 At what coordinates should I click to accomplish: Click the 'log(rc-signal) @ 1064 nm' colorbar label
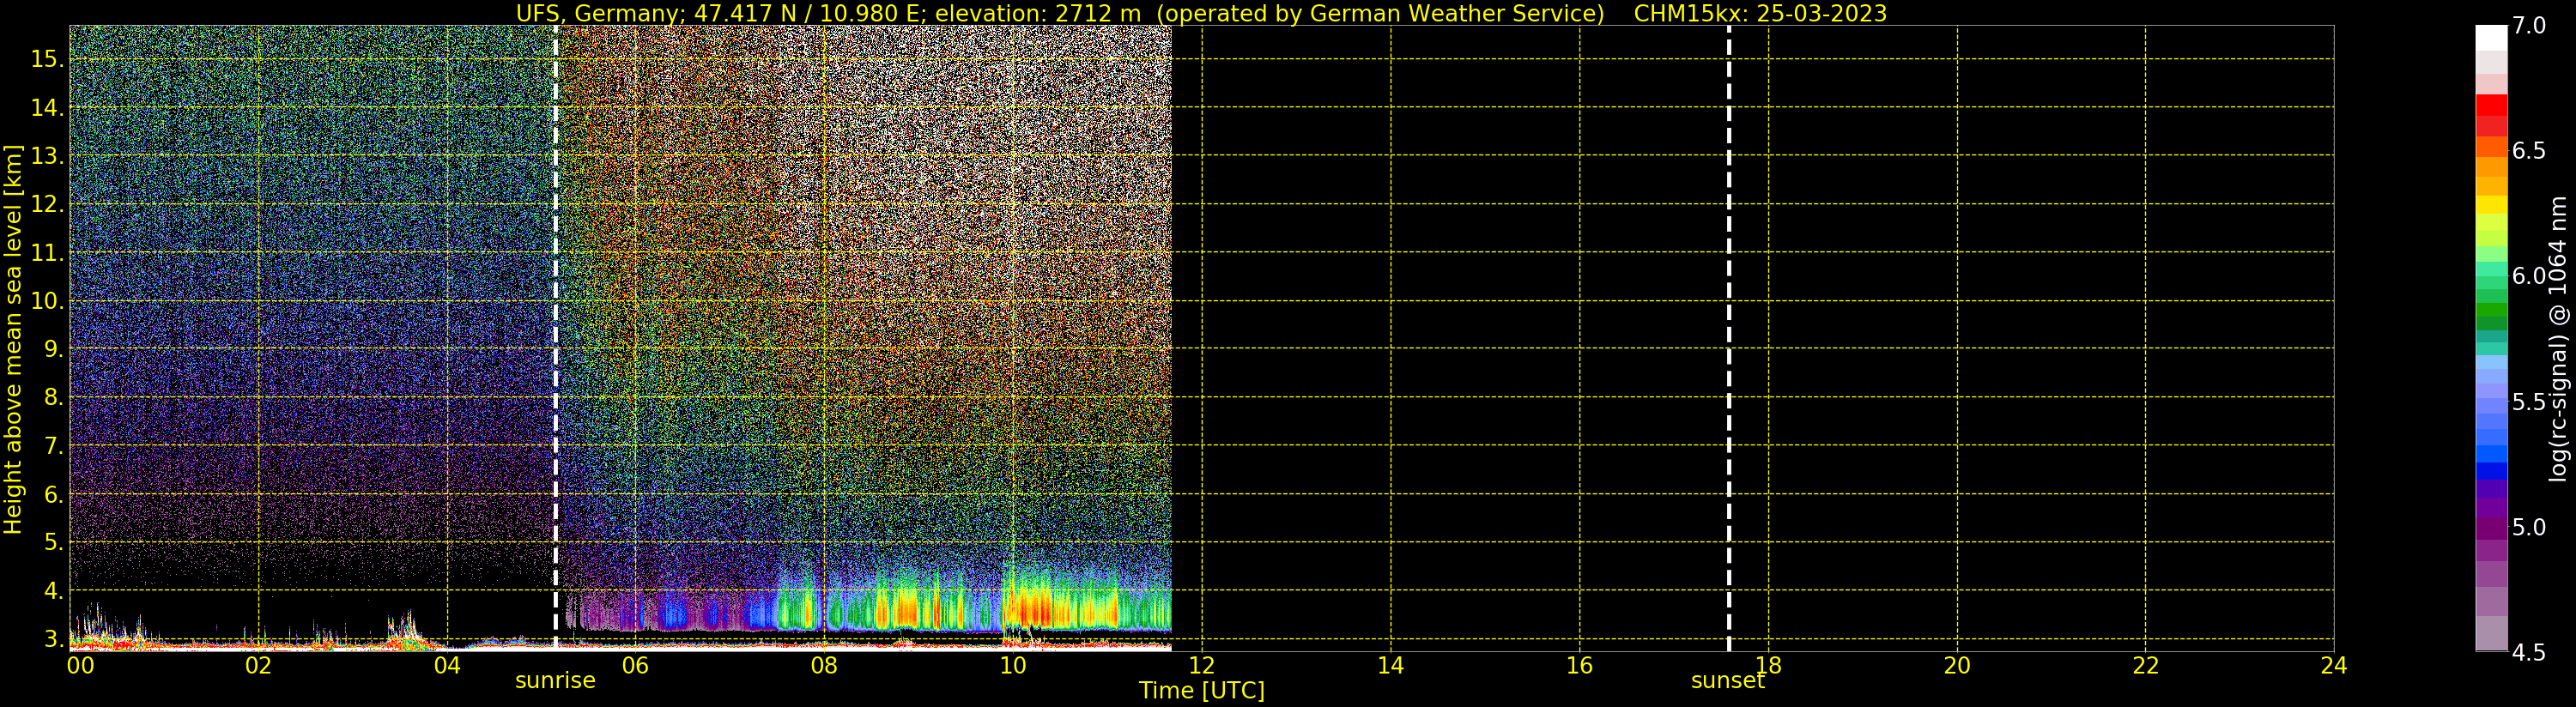click(2558, 339)
